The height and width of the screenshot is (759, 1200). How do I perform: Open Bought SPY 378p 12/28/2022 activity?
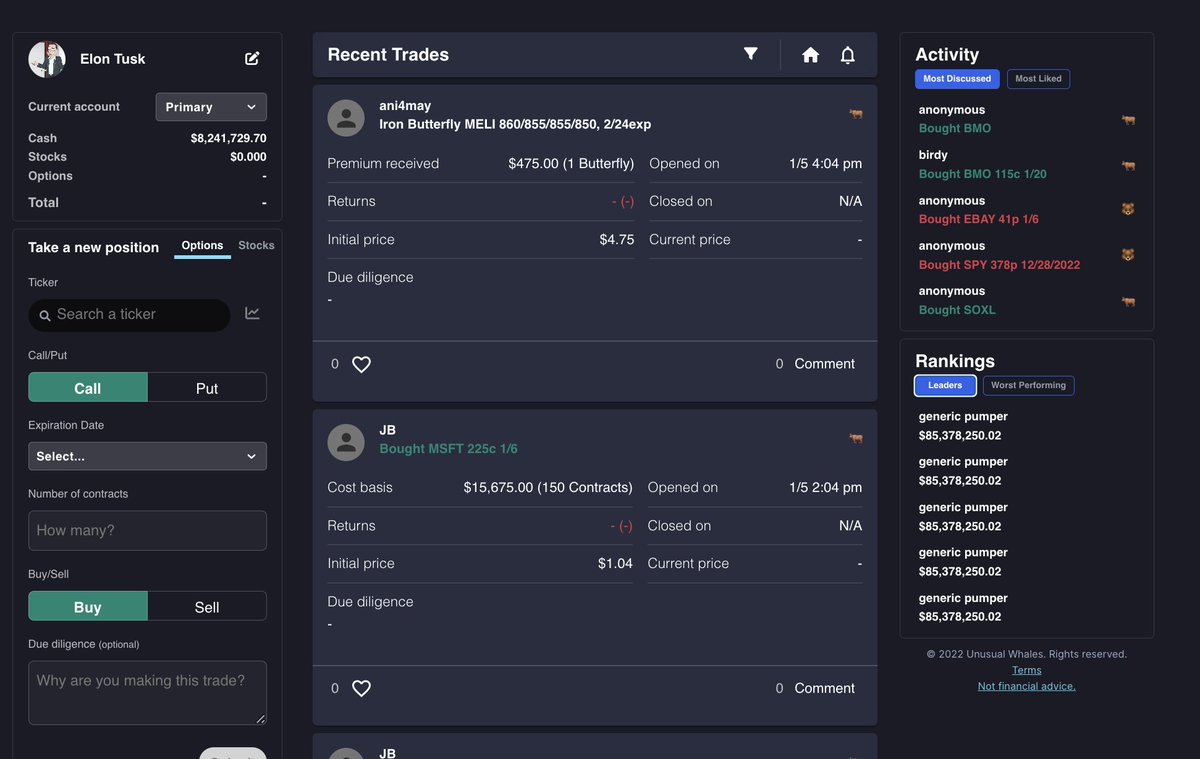click(999, 265)
